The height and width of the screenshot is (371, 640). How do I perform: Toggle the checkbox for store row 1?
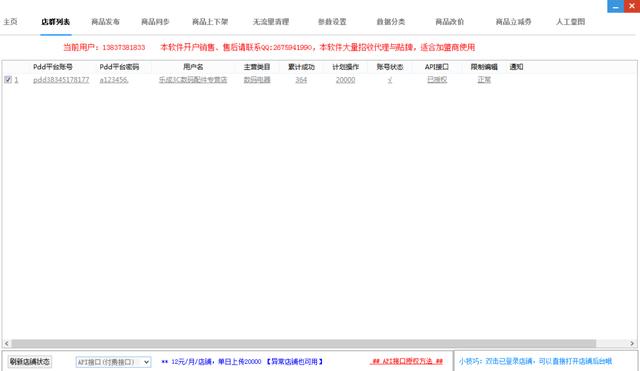click(8, 80)
